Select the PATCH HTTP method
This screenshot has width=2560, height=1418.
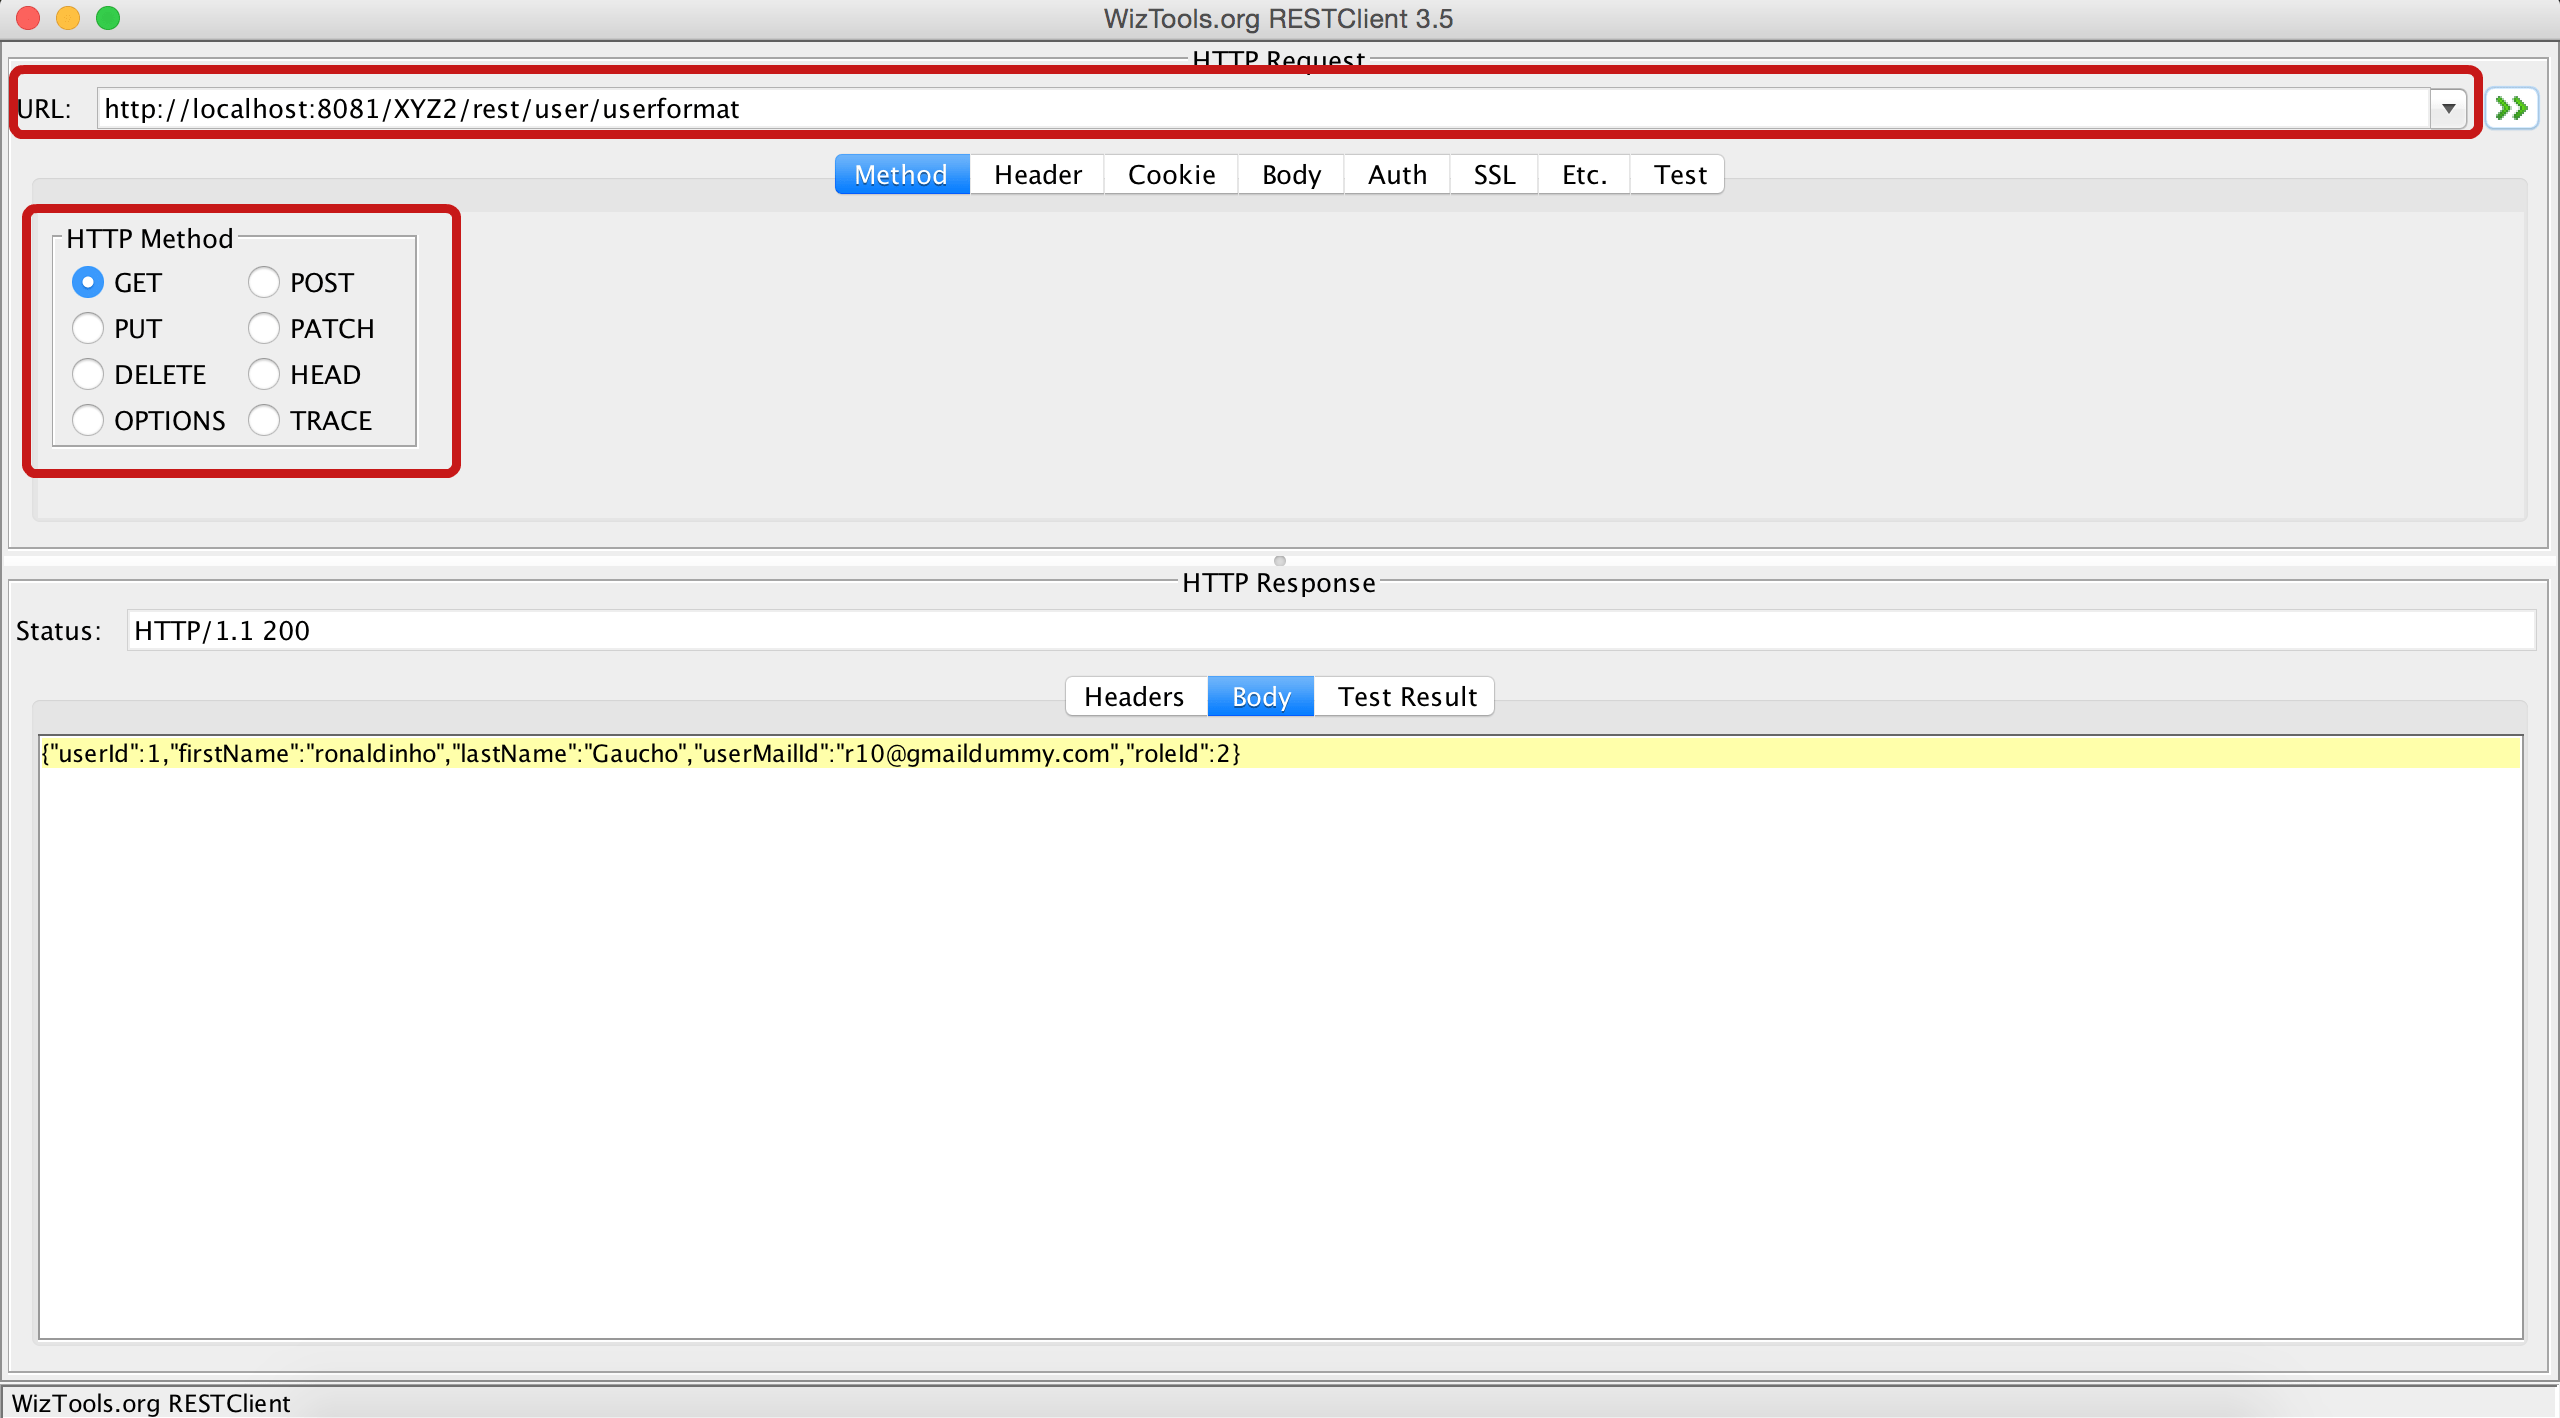[264, 328]
